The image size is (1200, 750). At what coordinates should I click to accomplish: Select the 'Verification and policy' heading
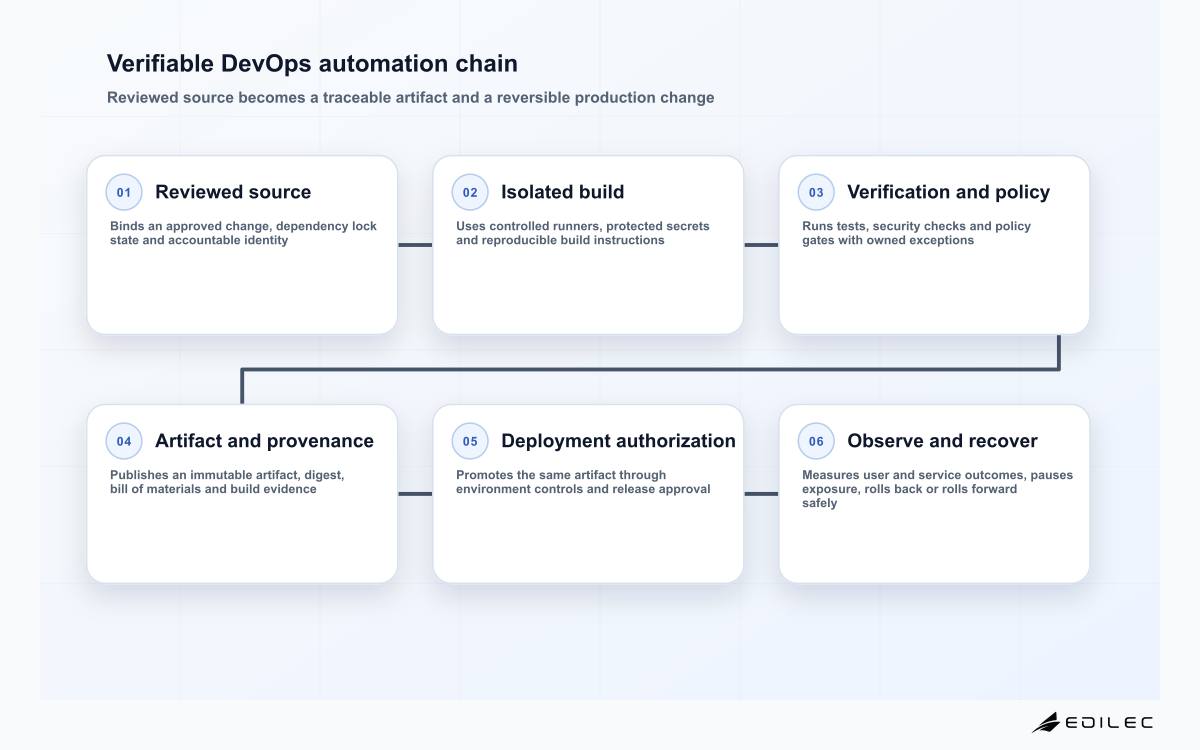(x=948, y=192)
